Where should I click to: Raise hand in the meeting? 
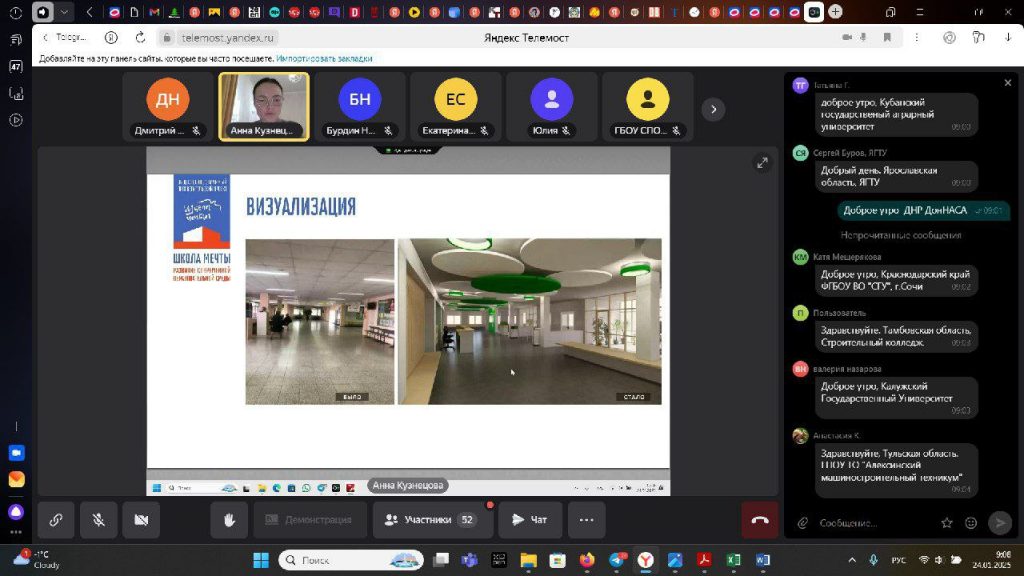coord(229,520)
